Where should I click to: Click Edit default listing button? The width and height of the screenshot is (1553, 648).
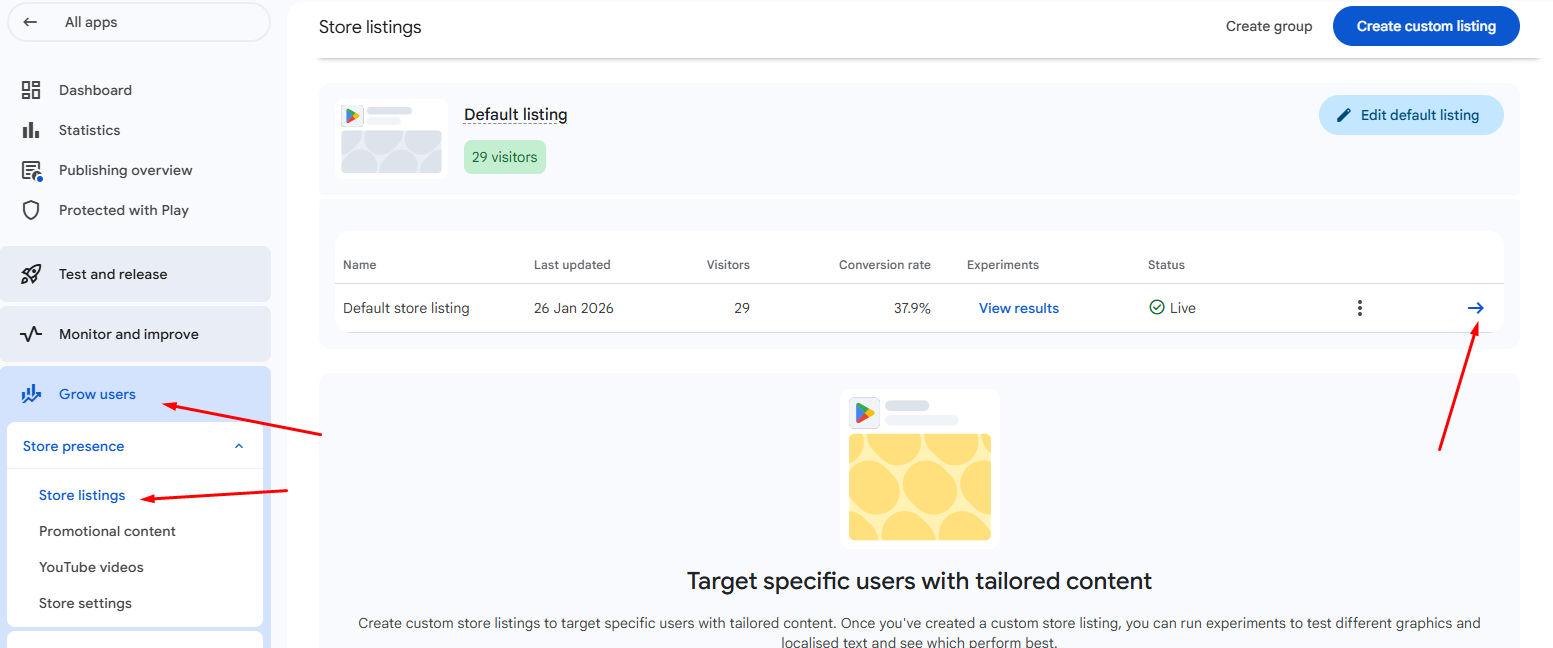(1411, 115)
